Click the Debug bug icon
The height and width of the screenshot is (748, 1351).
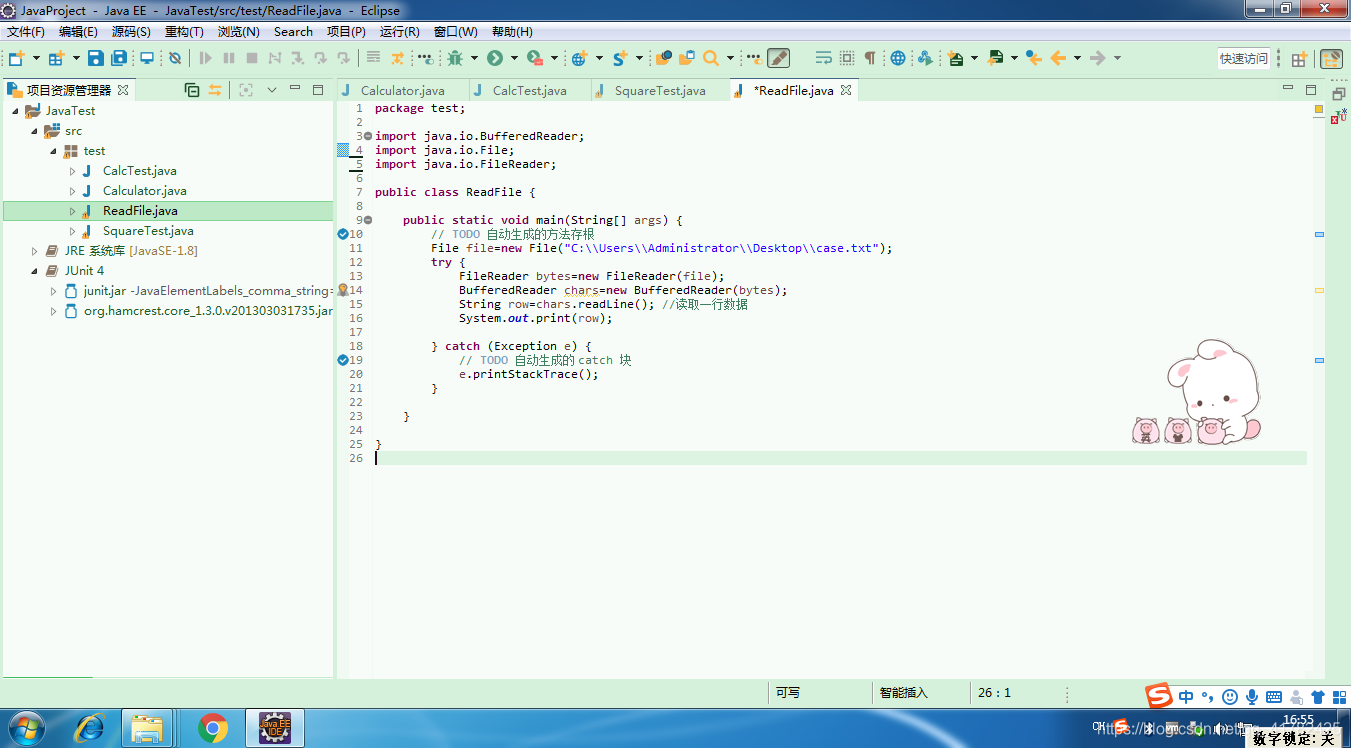455,58
